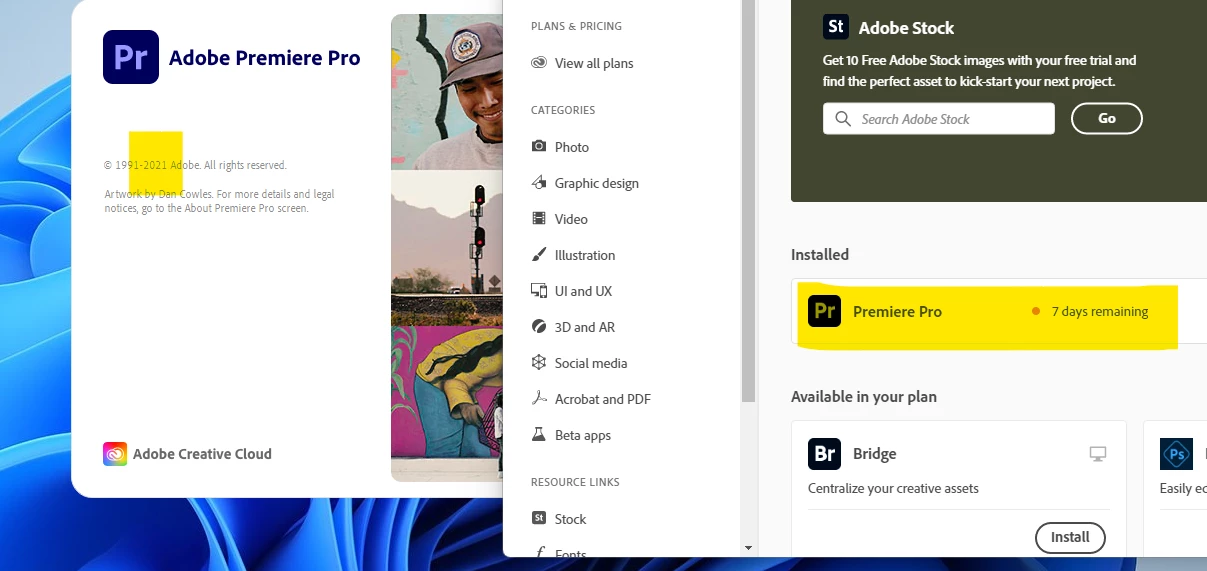Click the Bridge Br app icon
This screenshot has width=1207, height=571.
(x=824, y=454)
